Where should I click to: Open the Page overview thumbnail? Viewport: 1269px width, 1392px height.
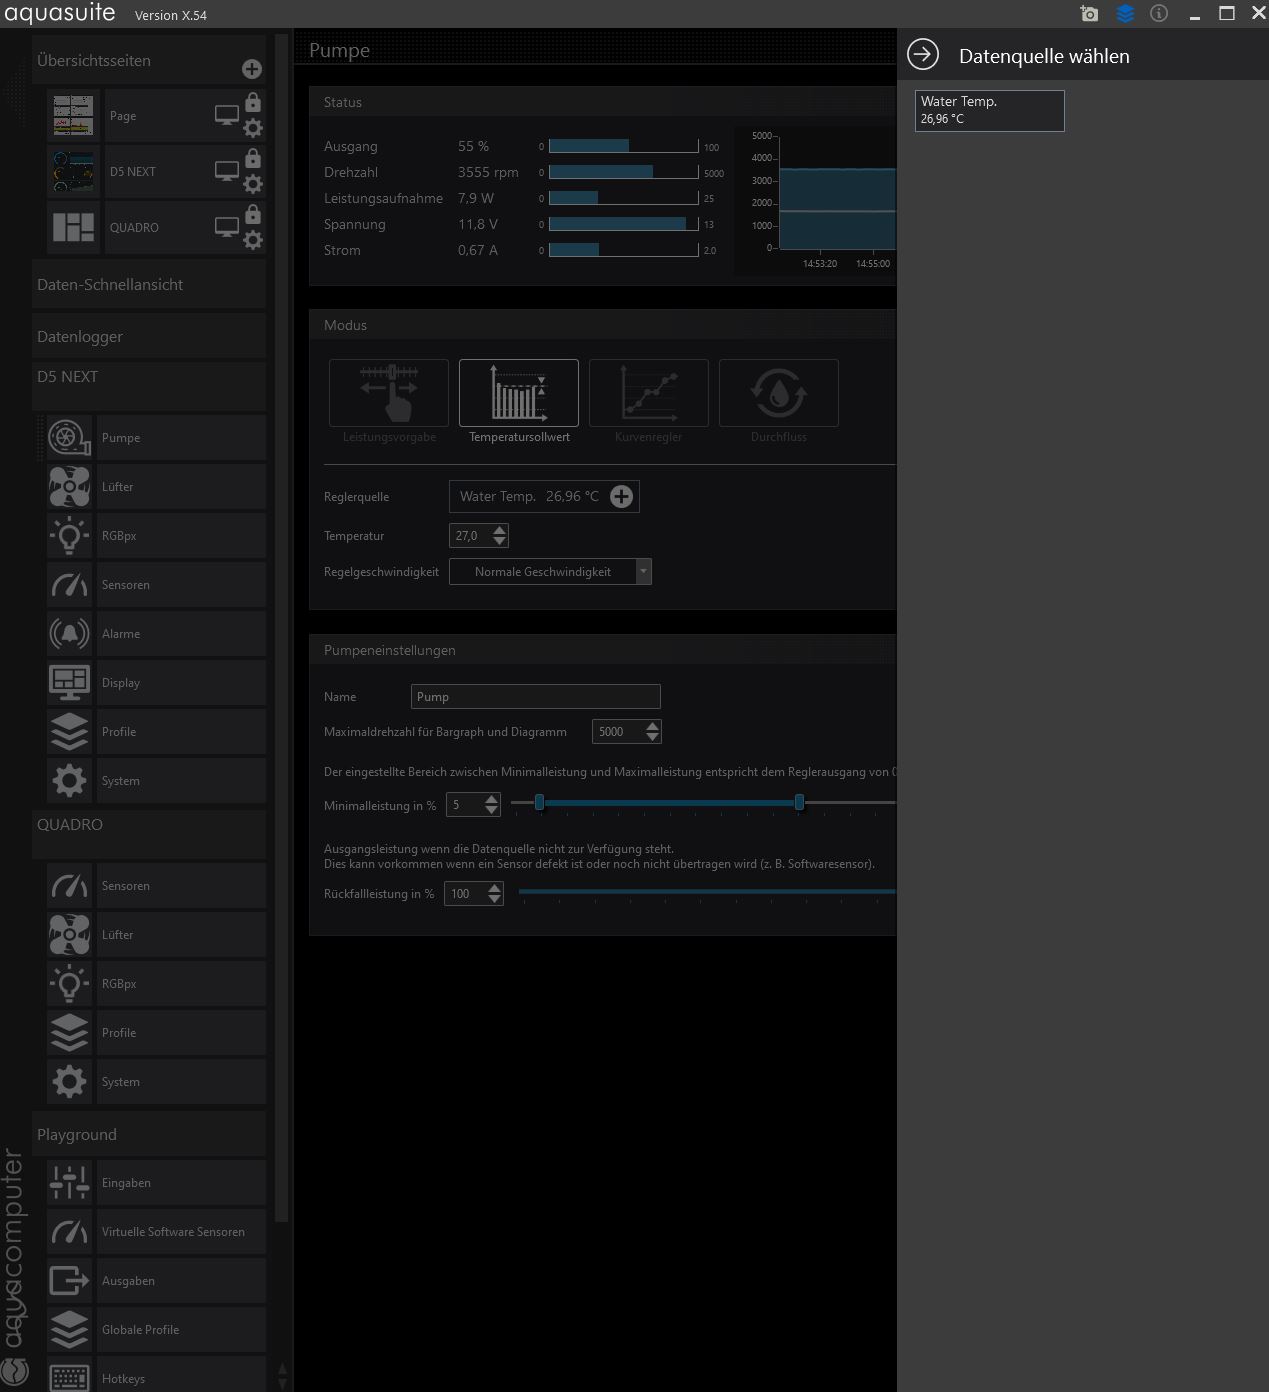74,116
